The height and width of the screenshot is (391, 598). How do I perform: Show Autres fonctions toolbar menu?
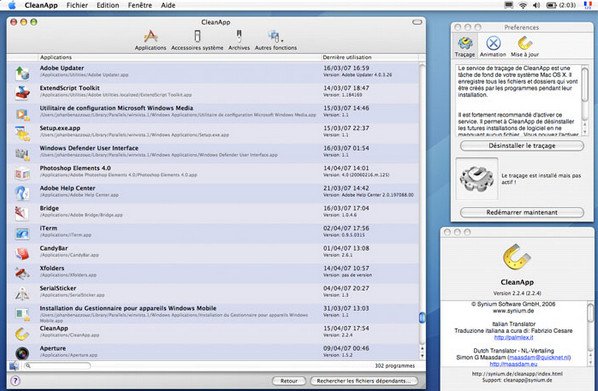tap(275, 40)
